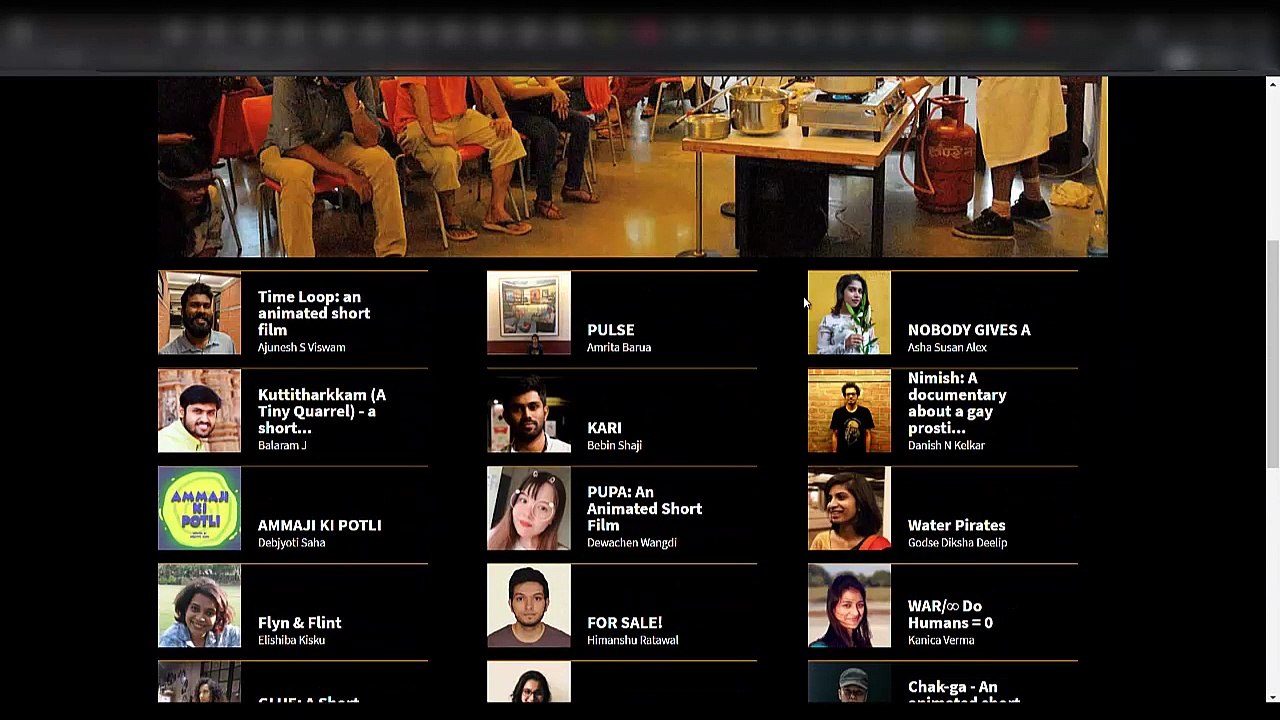Viewport: 1280px width, 720px height.
Task: Select the author name 'Godse Diksha Deelip'
Action: click(x=958, y=543)
